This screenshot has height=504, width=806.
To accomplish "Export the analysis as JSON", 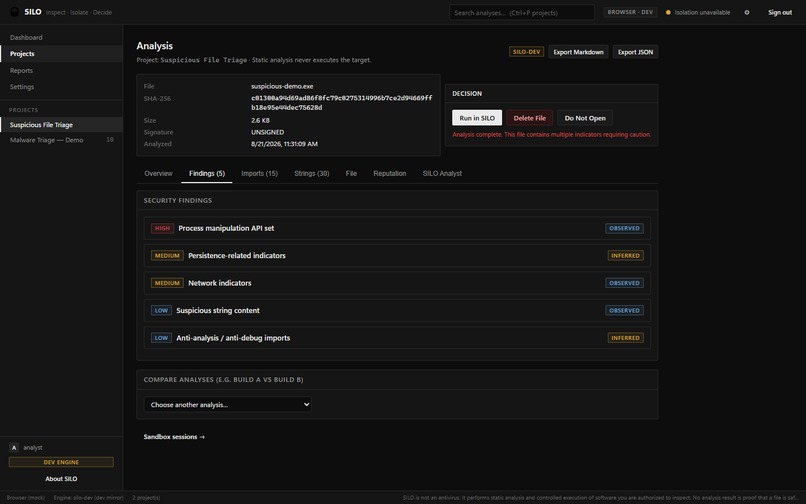I will coord(635,52).
